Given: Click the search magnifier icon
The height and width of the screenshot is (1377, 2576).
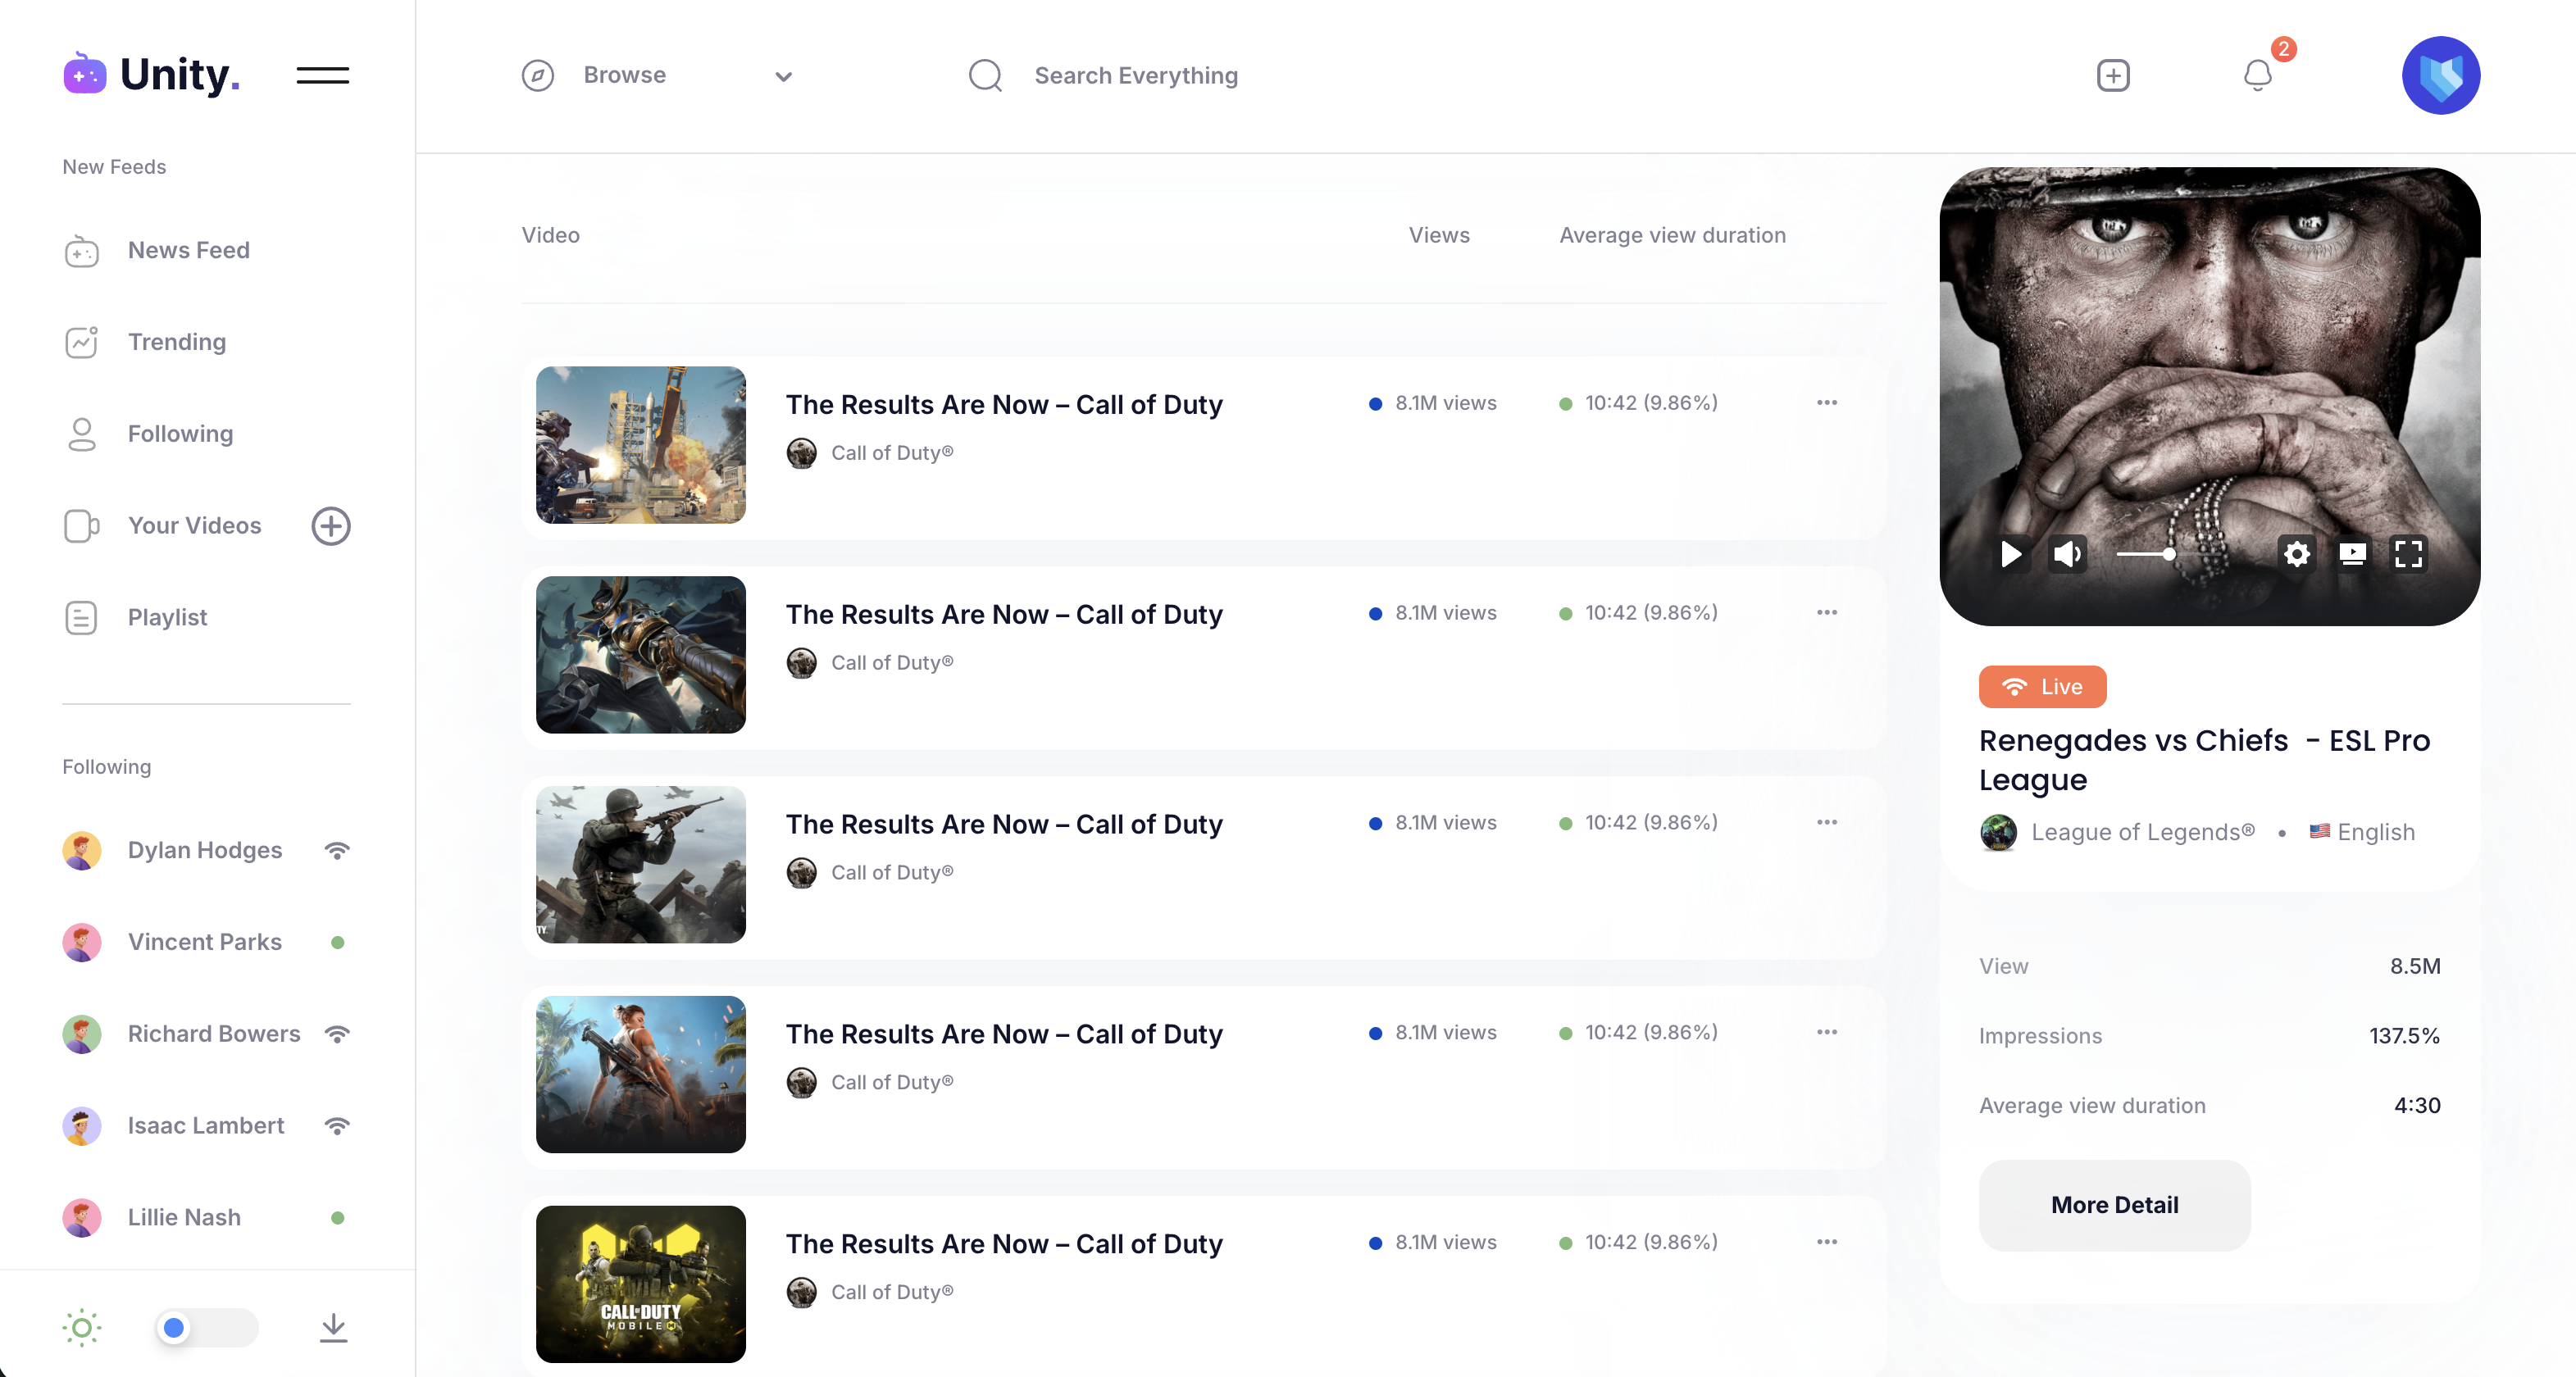Looking at the screenshot, I should point(985,75).
